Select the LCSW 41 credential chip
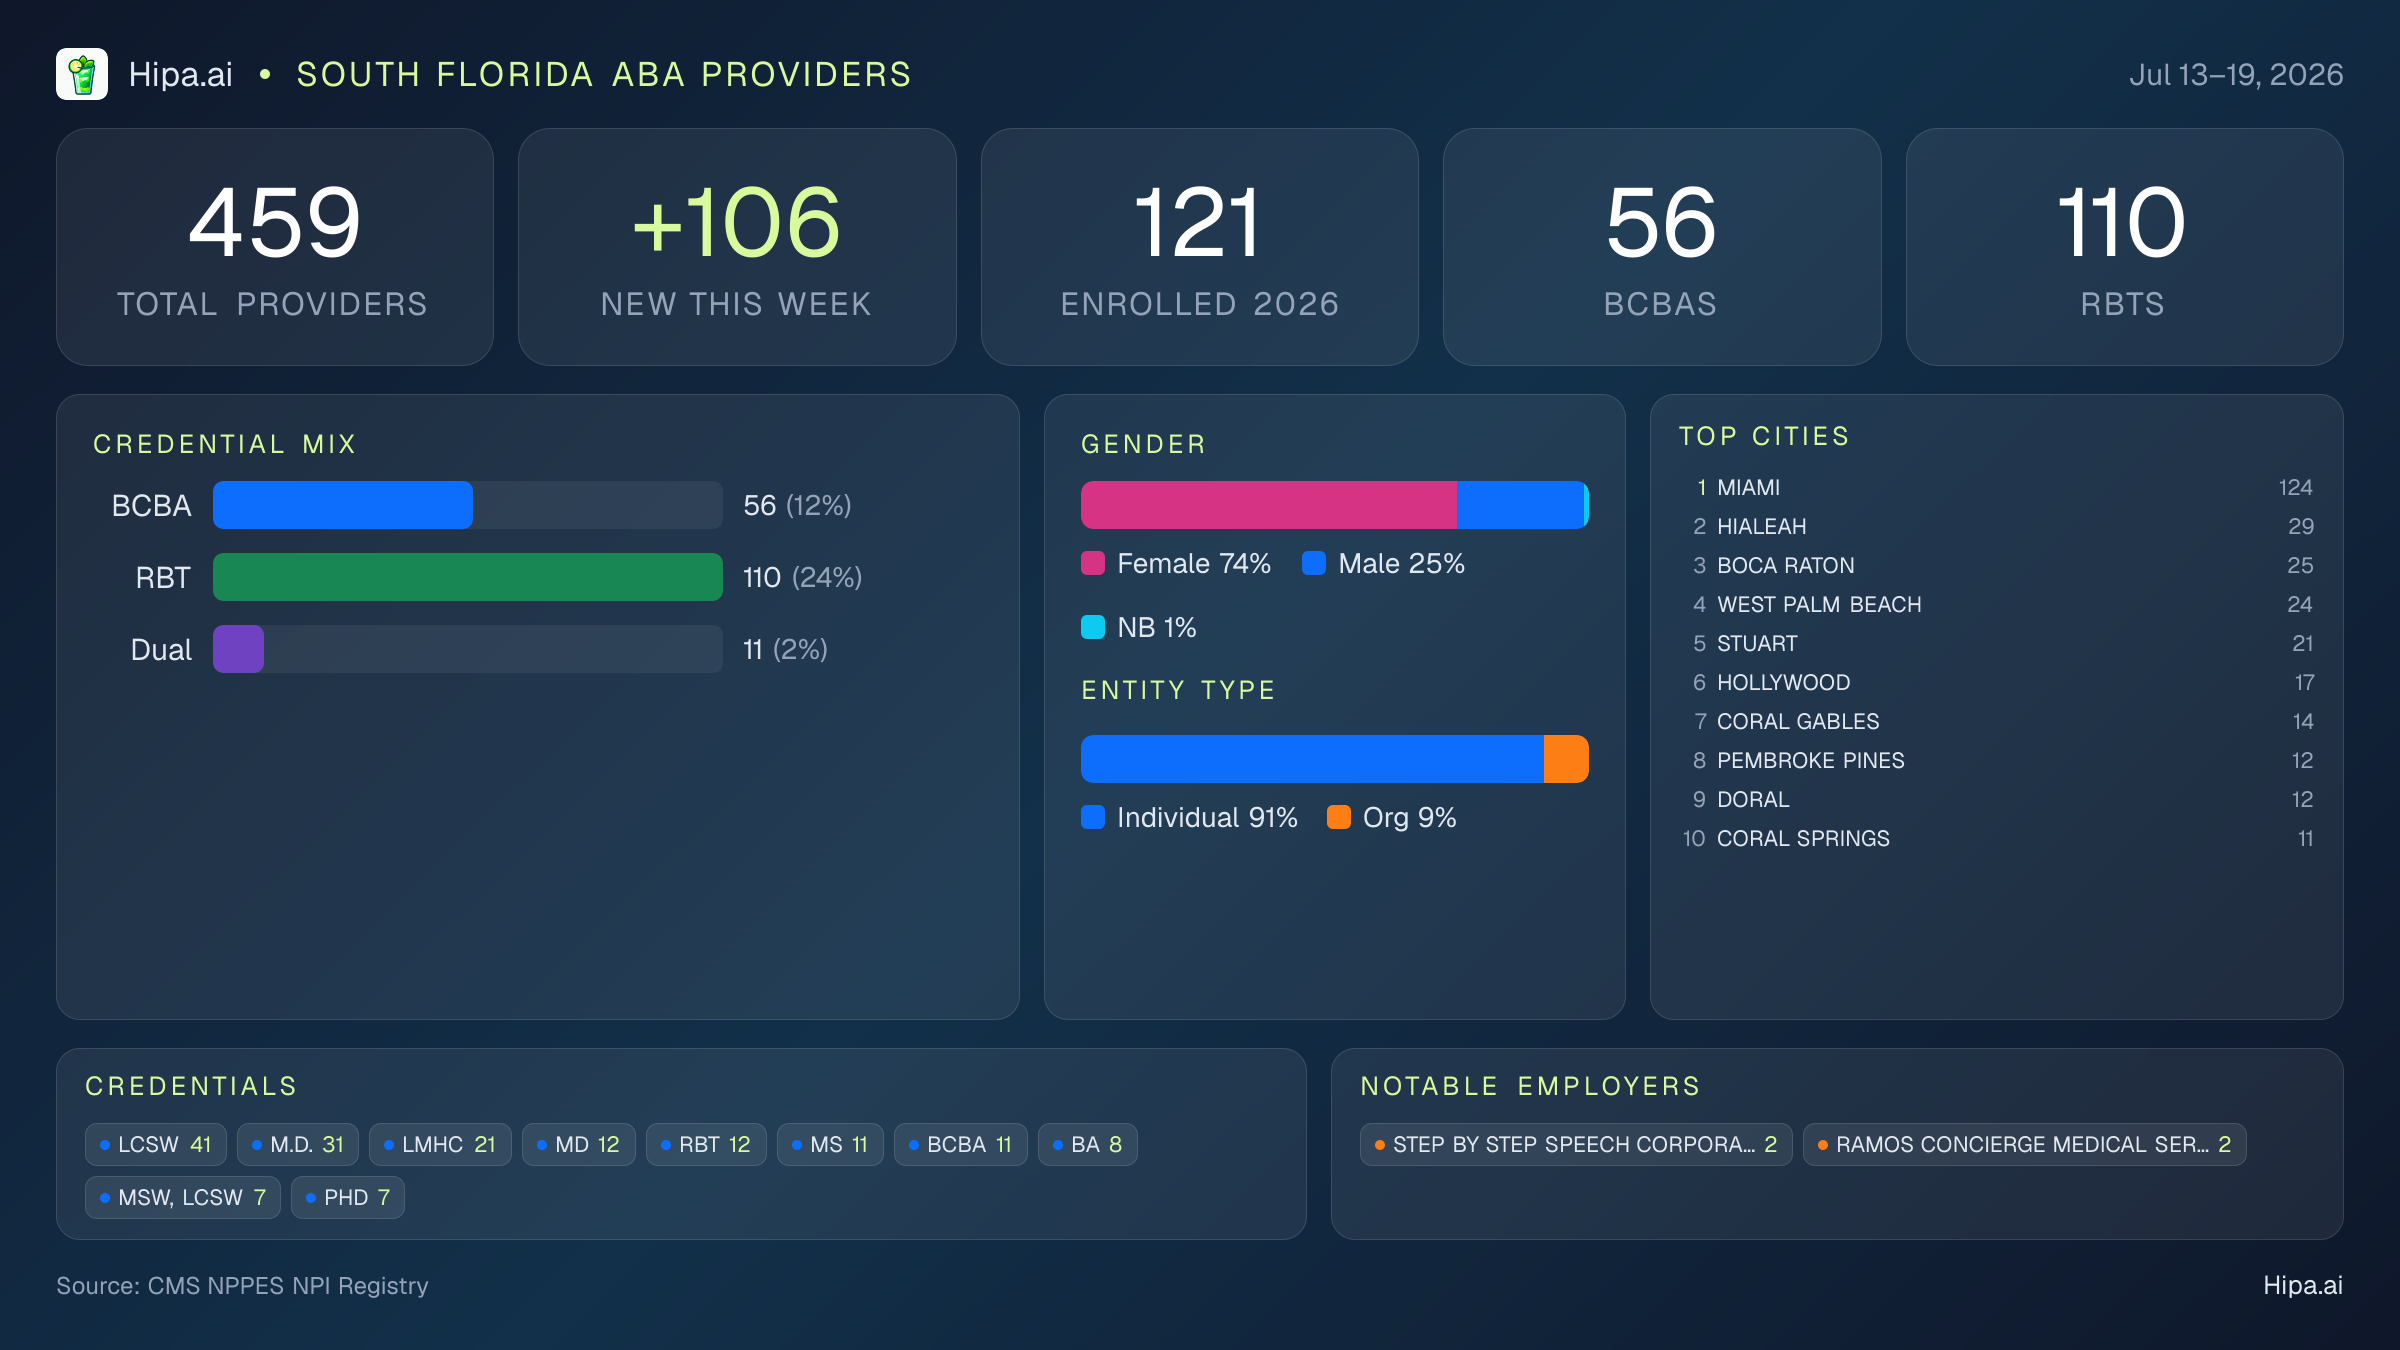The image size is (2400, 1350). click(156, 1144)
